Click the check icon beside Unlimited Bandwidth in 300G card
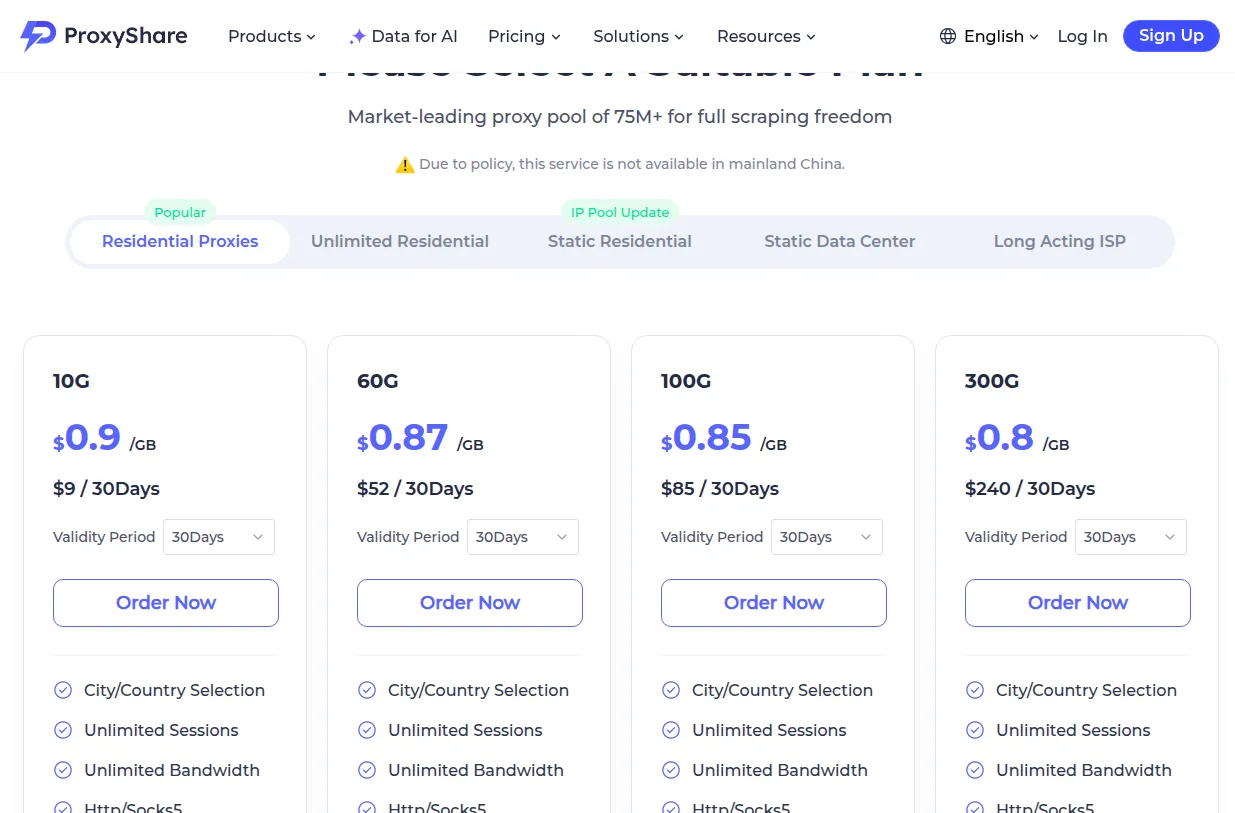1235x813 pixels. coord(975,770)
